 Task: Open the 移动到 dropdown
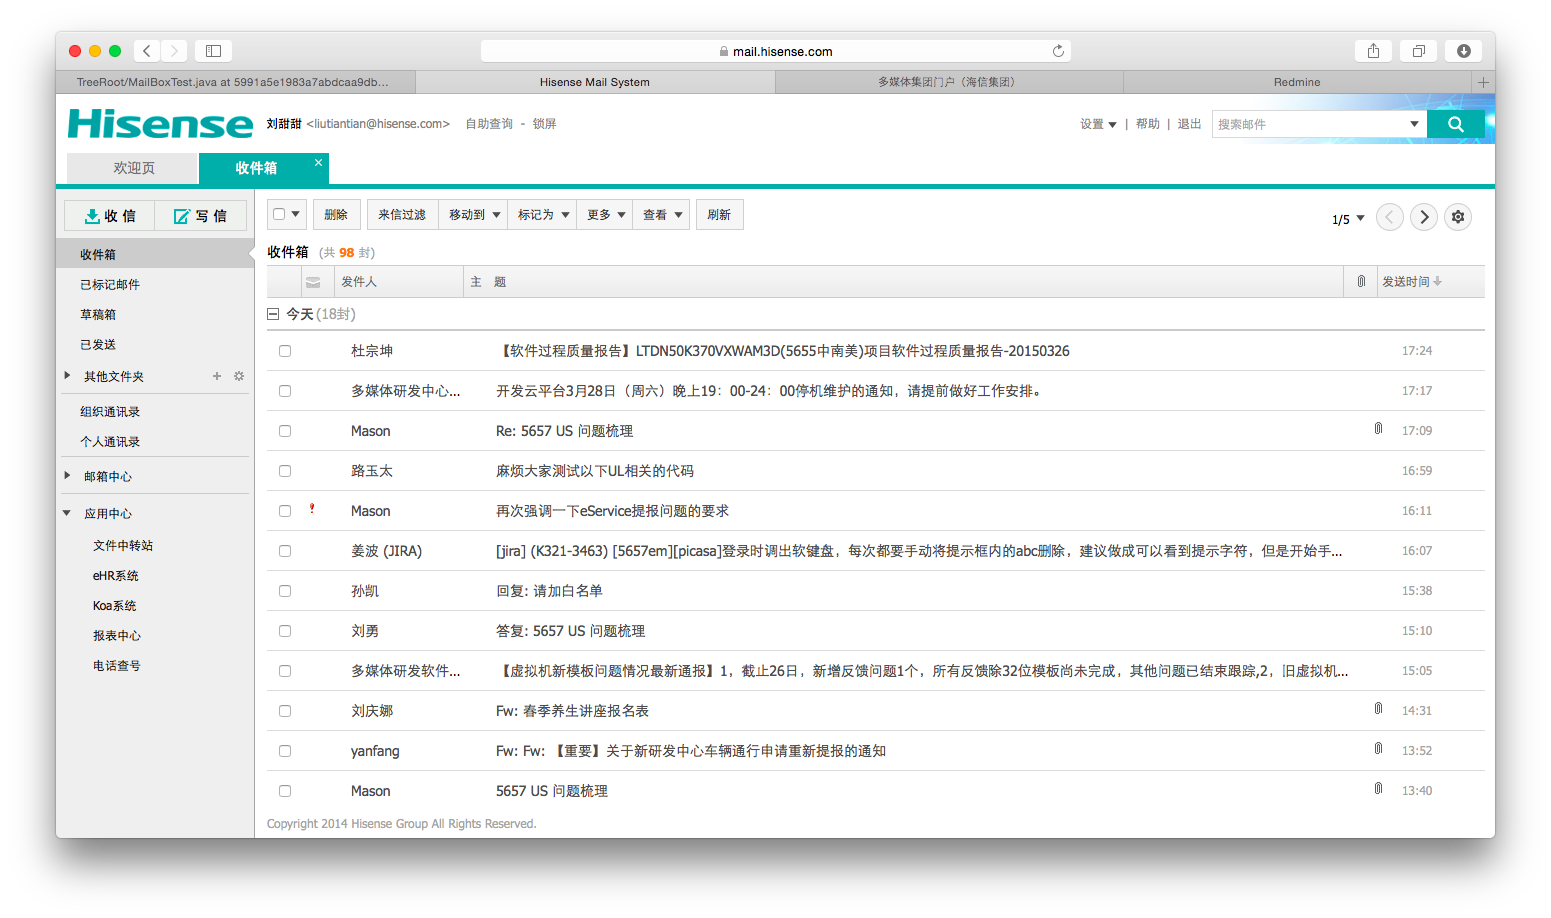[x=473, y=215]
